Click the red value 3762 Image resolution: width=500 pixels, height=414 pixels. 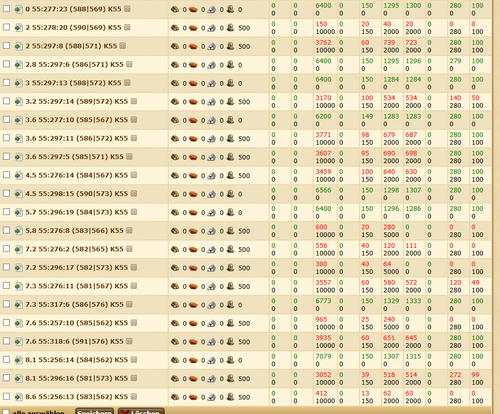click(x=323, y=43)
